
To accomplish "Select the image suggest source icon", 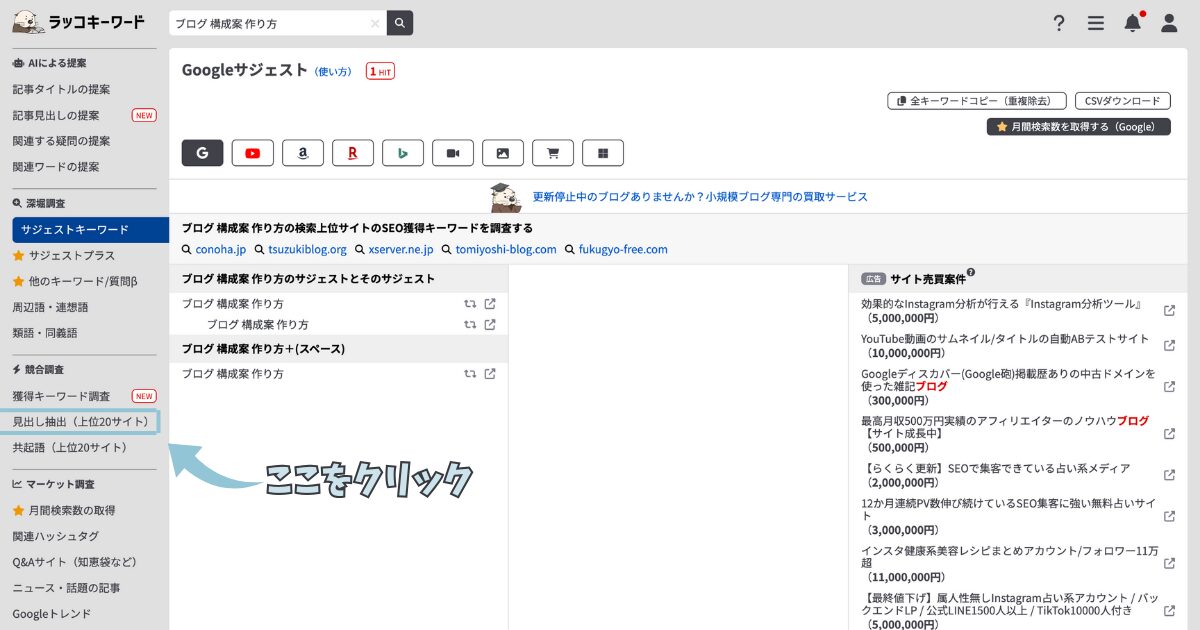I will [502, 153].
